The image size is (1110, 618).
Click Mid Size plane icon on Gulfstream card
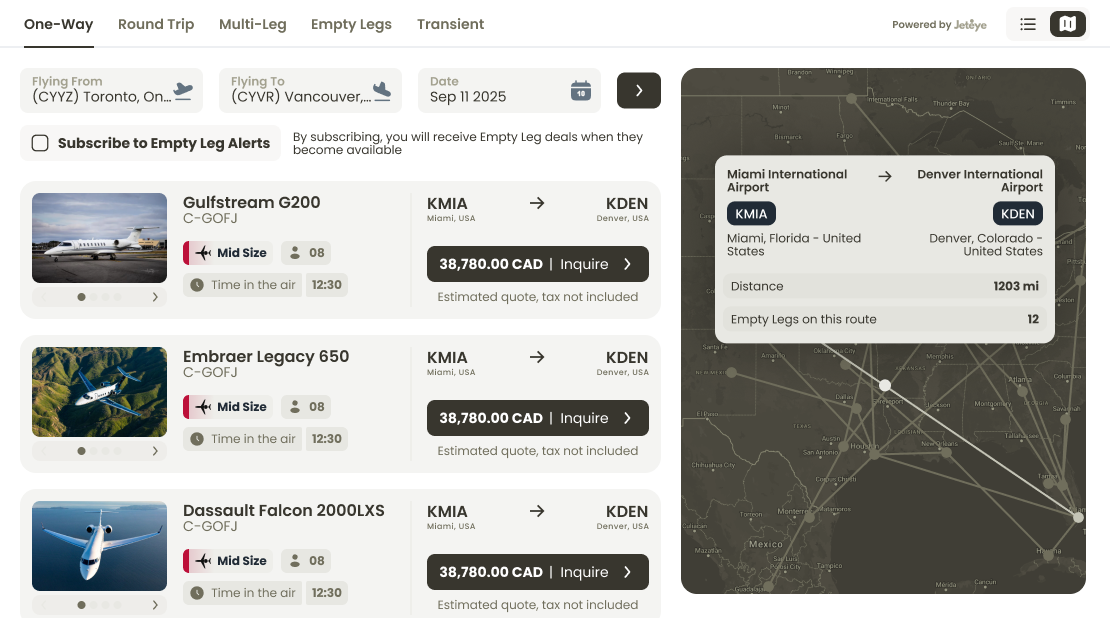pos(203,253)
